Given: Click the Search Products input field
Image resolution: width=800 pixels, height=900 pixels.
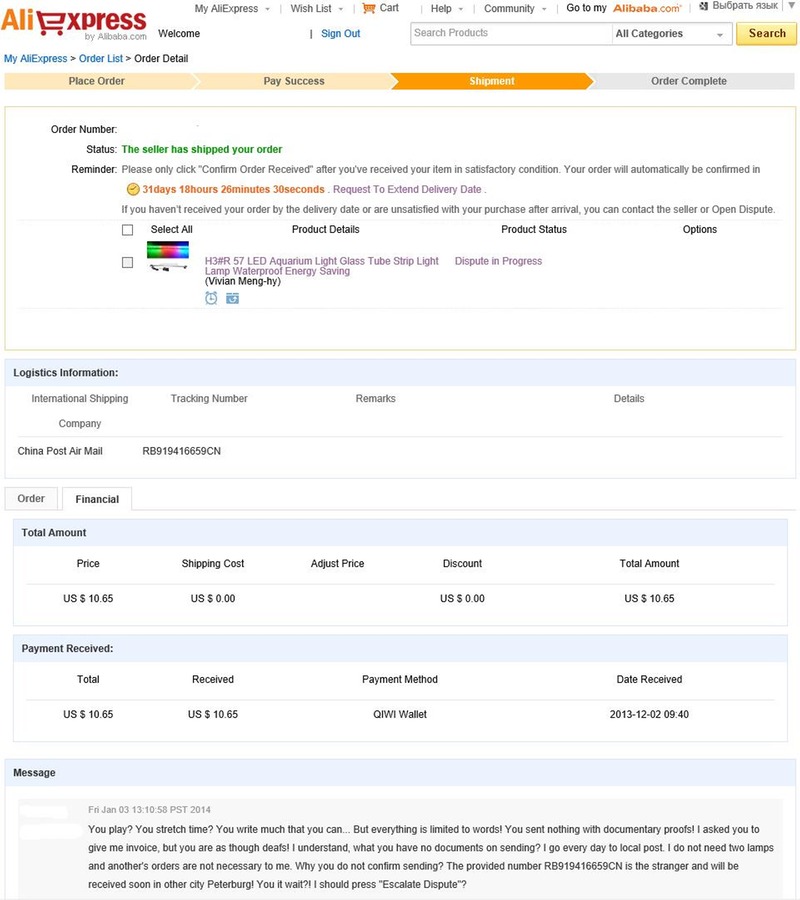Looking at the screenshot, I should (x=511, y=33).
